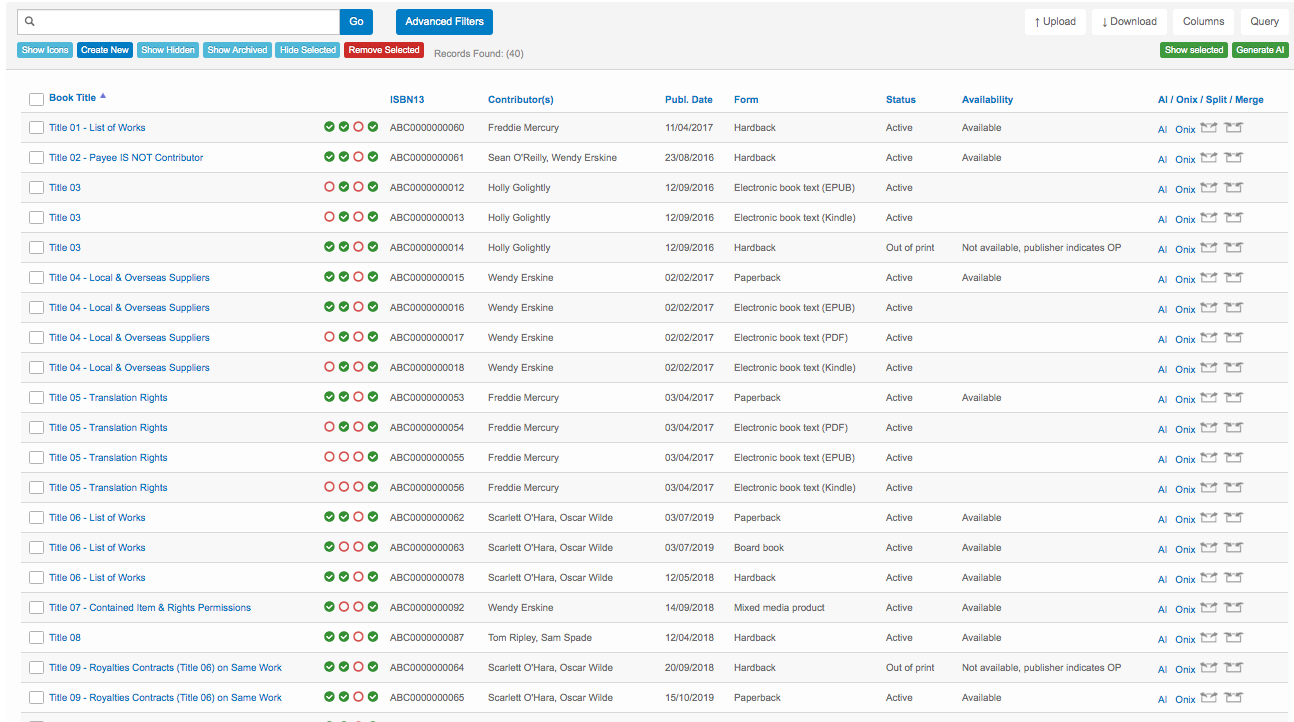Viewport: 1294px width, 722px height.
Task: Tick the select-all checkbox in table header
Action: click(x=36, y=99)
